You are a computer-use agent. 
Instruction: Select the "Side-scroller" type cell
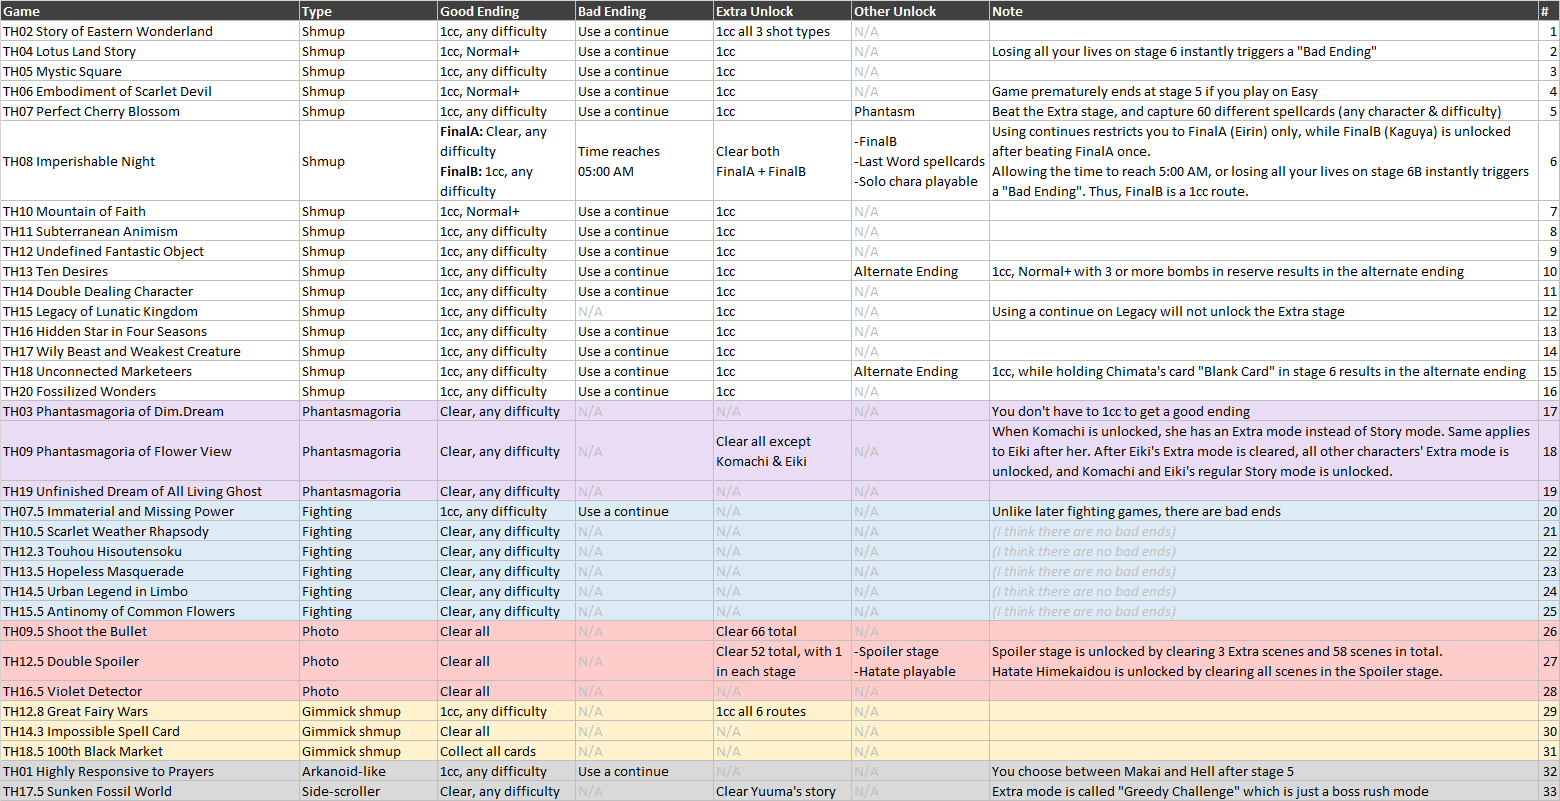[x=368, y=791]
